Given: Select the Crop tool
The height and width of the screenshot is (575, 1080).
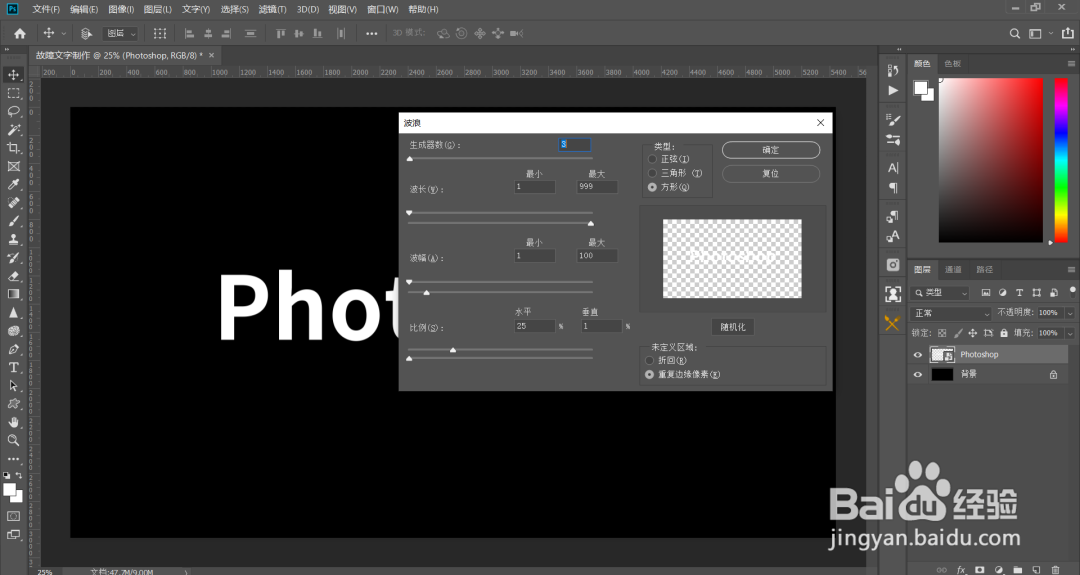Looking at the screenshot, I should [13, 148].
